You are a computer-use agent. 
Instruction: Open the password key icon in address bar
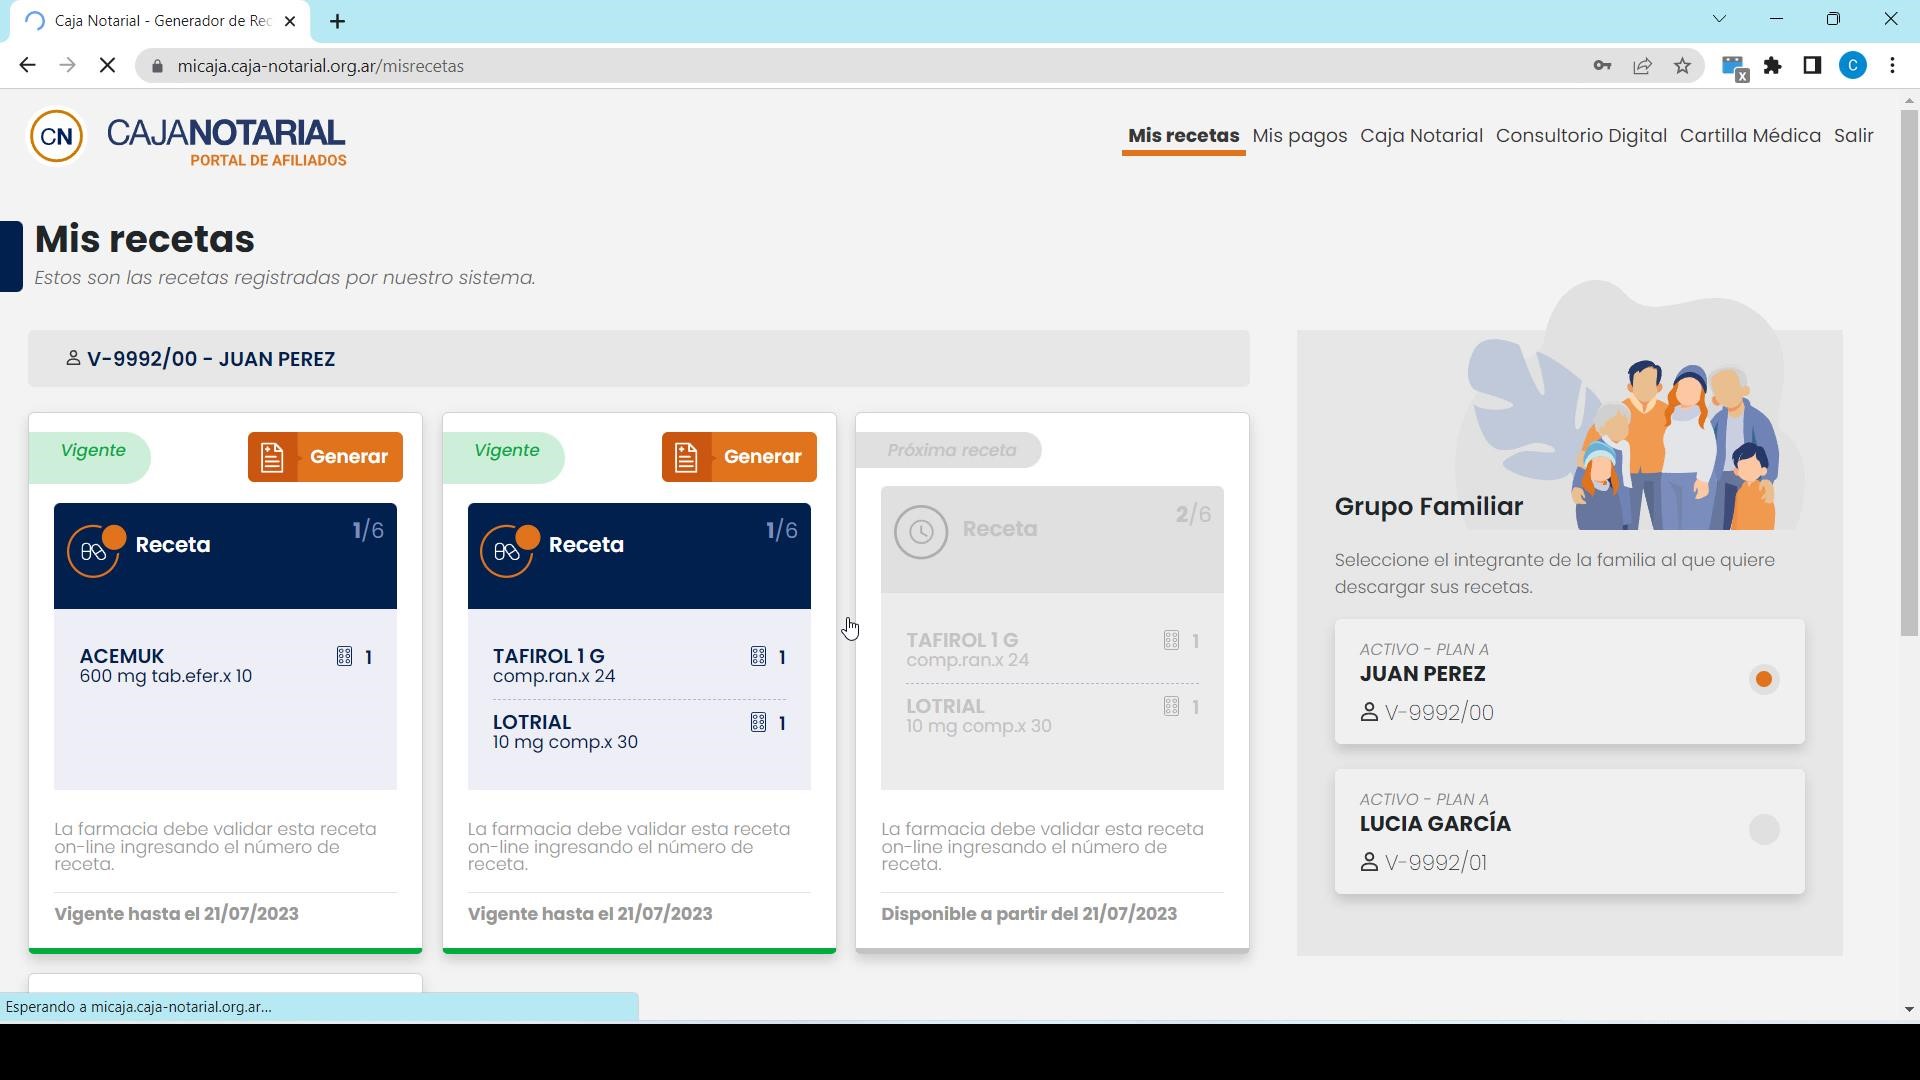pos(1602,66)
